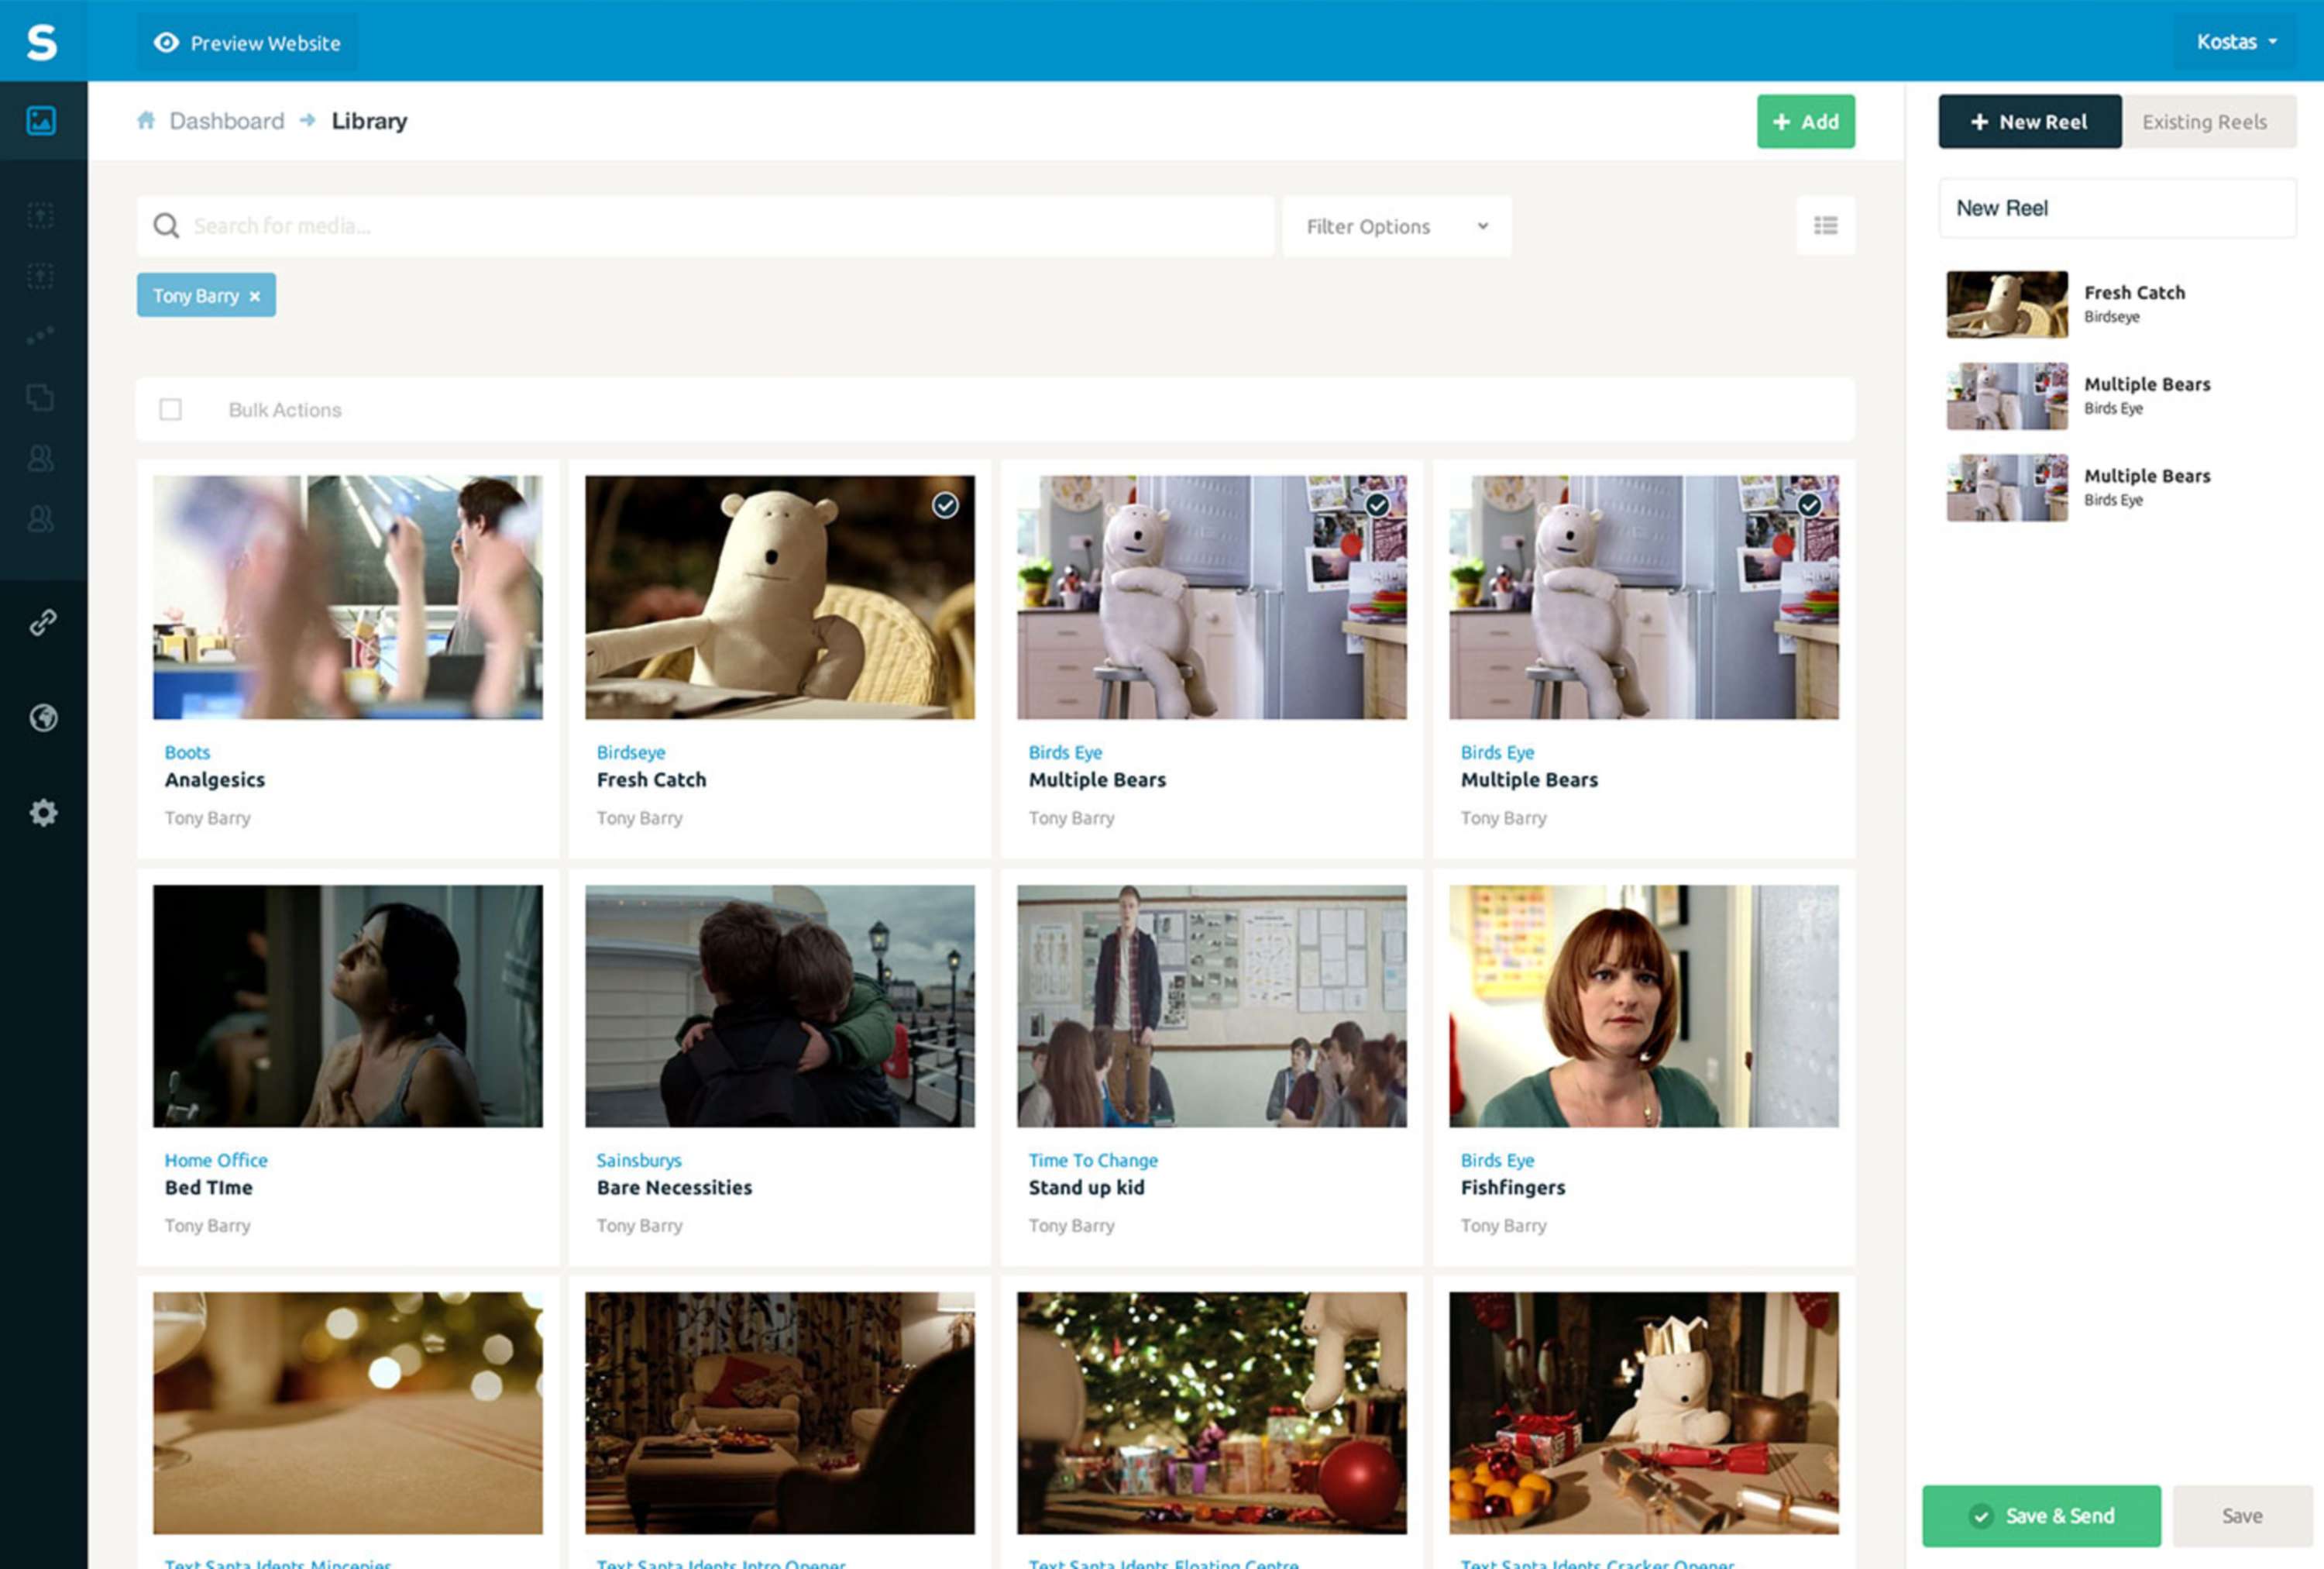The image size is (2324, 1569).
Task: Click the green Add button
Action: tap(1805, 122)
